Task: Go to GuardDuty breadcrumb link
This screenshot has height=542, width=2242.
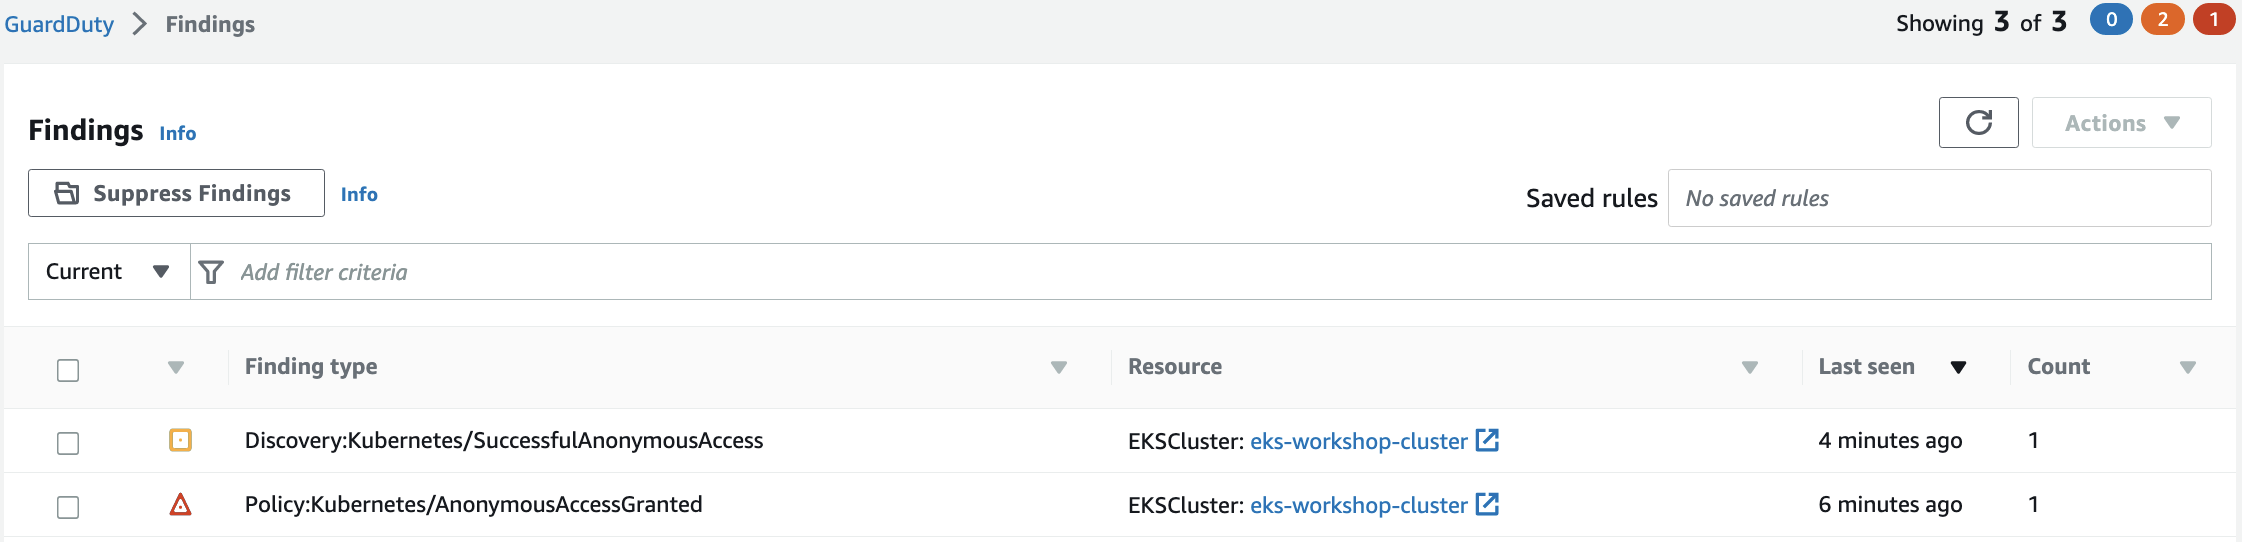Action: coord(60,24)
